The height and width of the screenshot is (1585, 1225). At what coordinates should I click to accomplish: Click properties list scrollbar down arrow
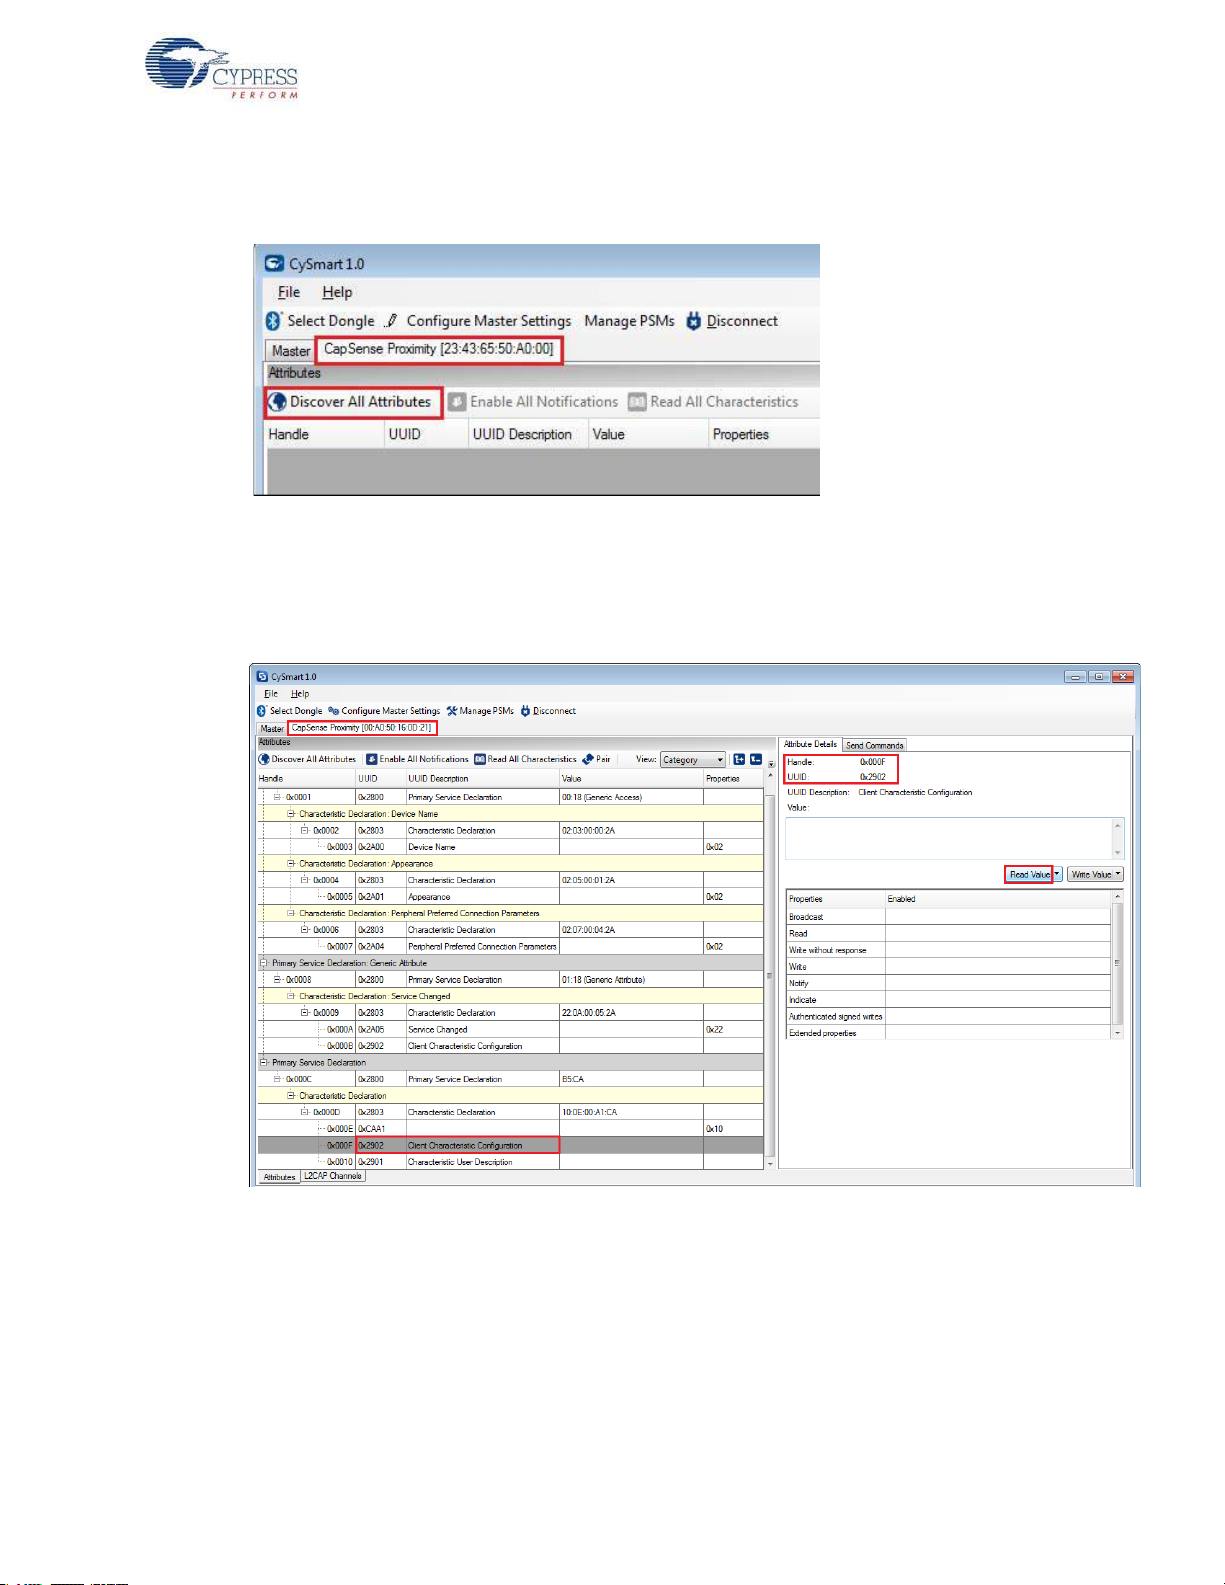(x=1118, y=1032)
